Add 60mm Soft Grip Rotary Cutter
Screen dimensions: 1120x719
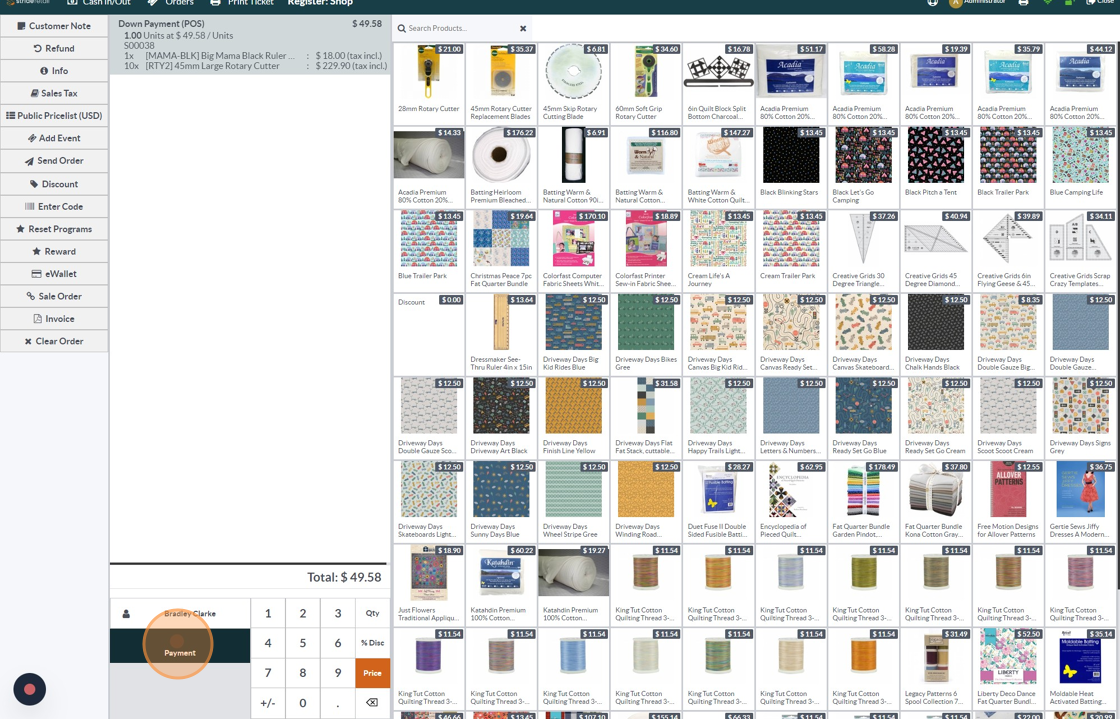pos(646,84)
